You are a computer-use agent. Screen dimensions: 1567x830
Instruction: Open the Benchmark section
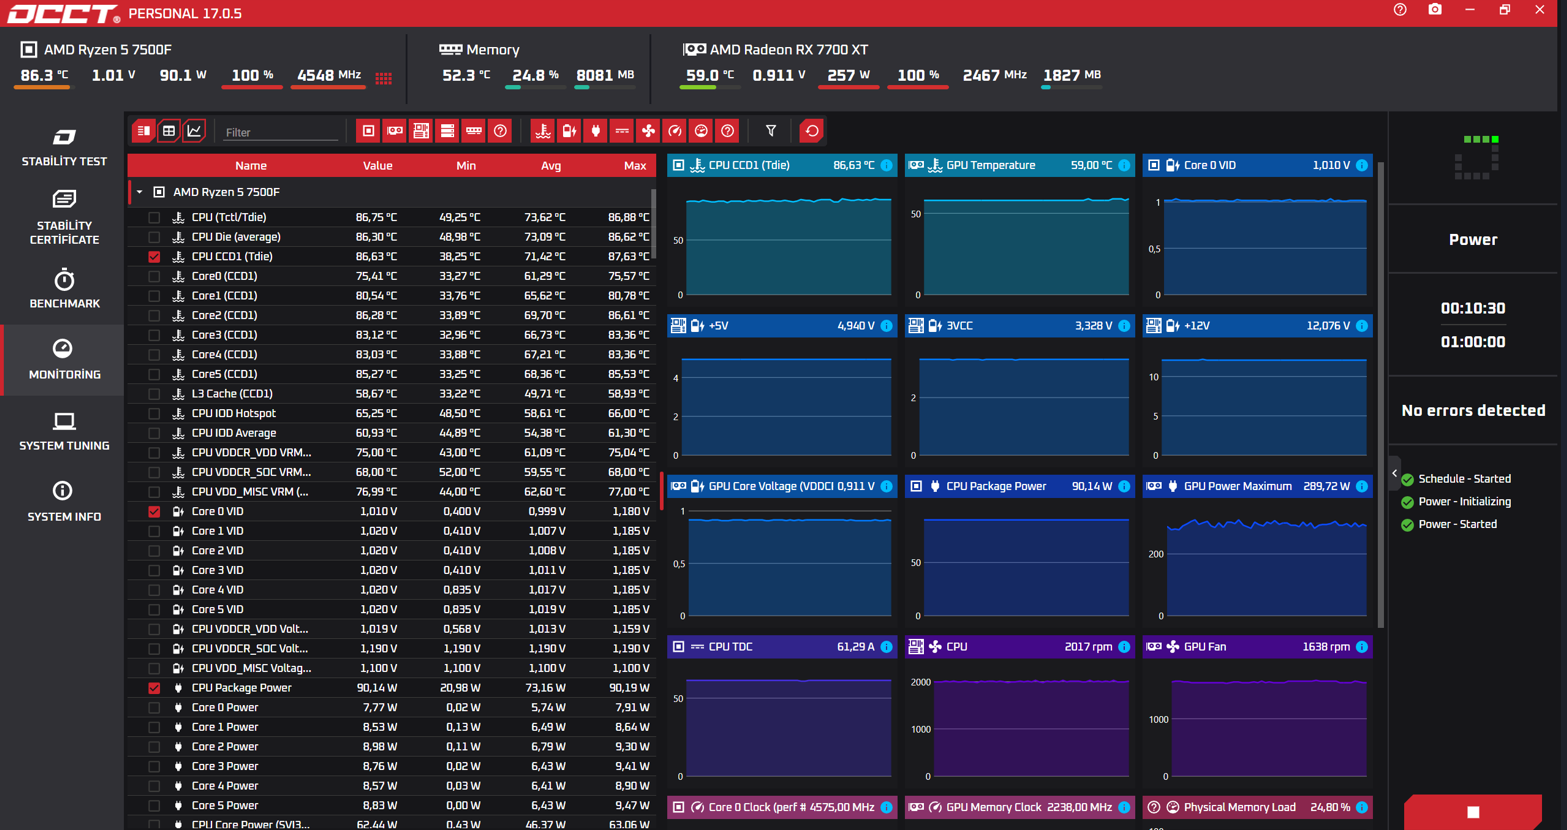tap(64, 289)
